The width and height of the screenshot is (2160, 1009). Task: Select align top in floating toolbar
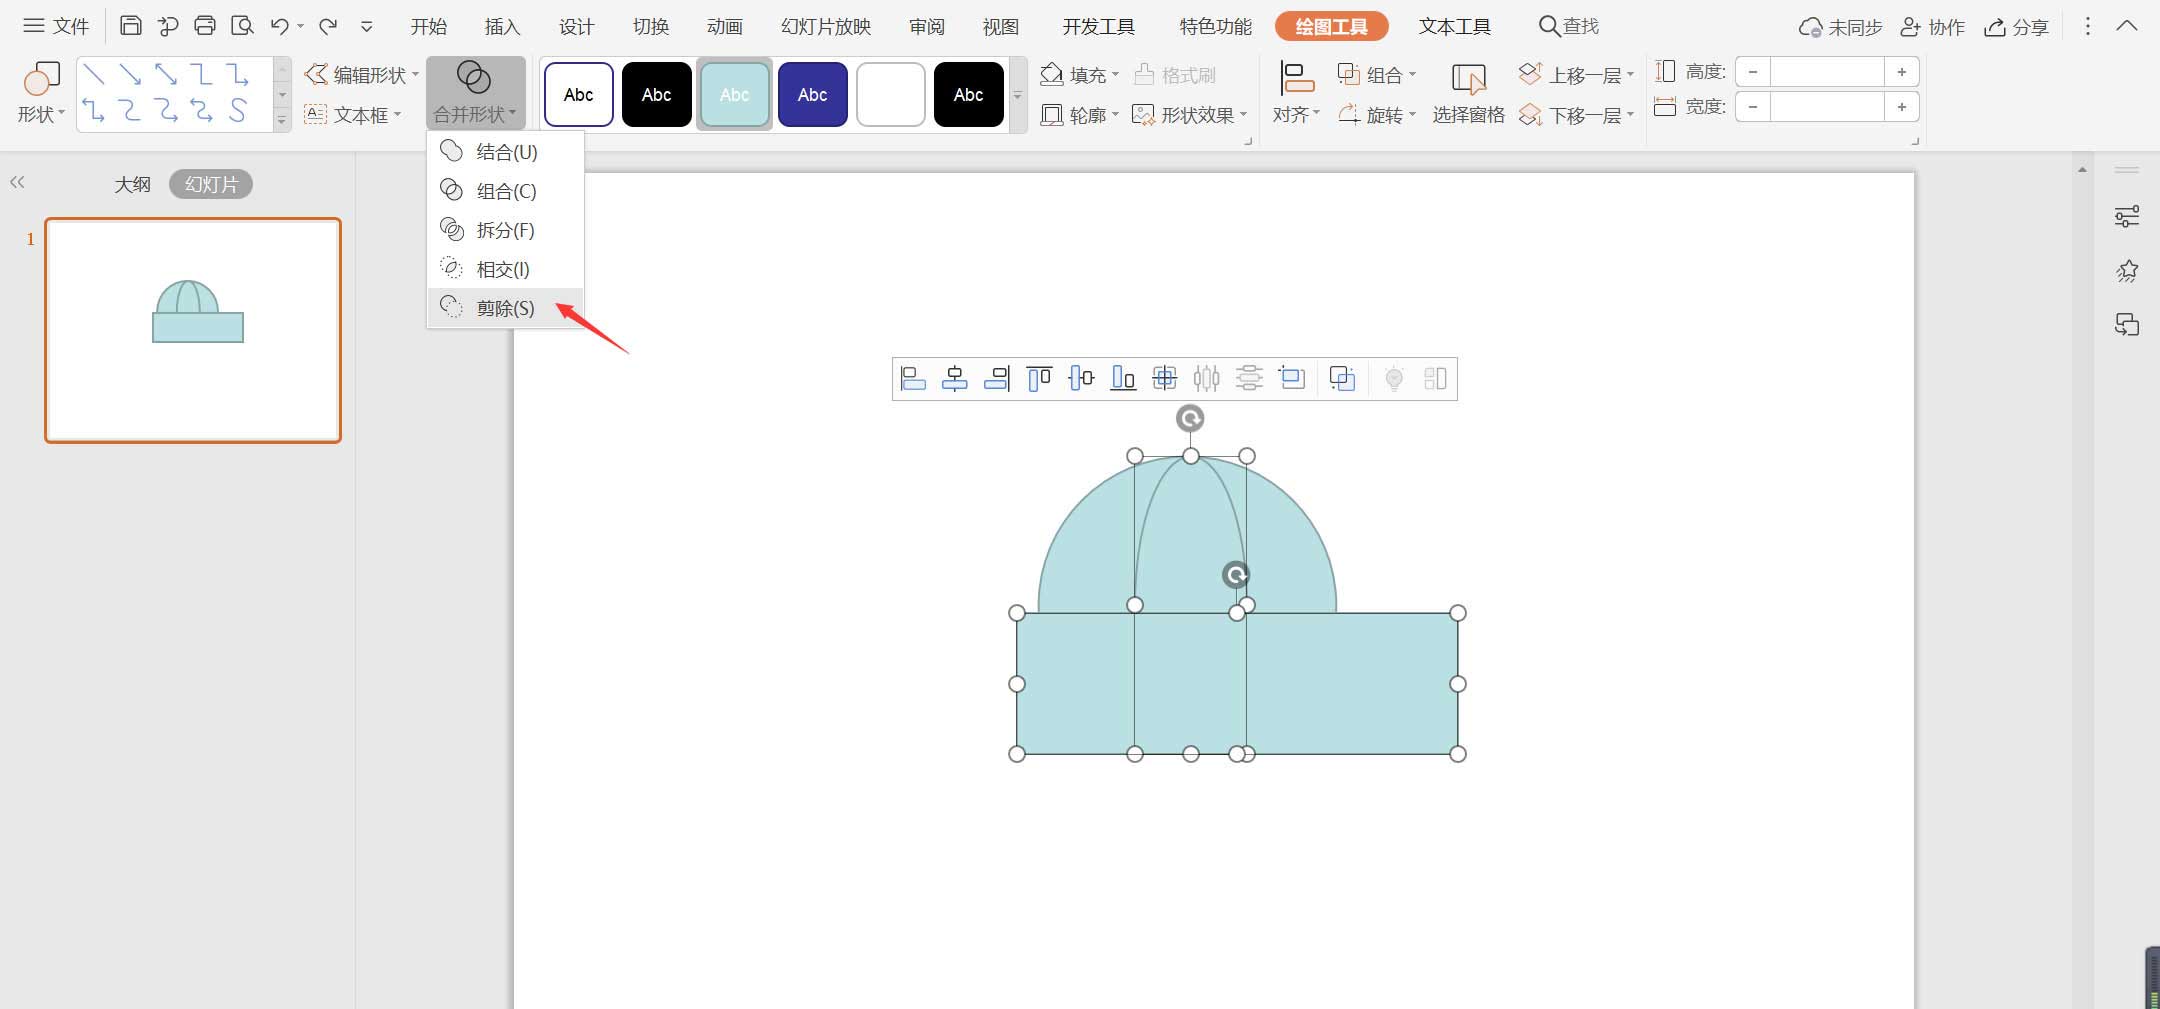point(1039,378)
